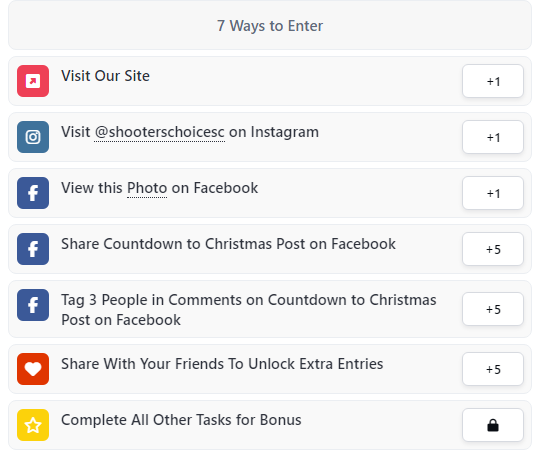Expand Share Countdown to Christmas Post entry

tap(270, 249)
